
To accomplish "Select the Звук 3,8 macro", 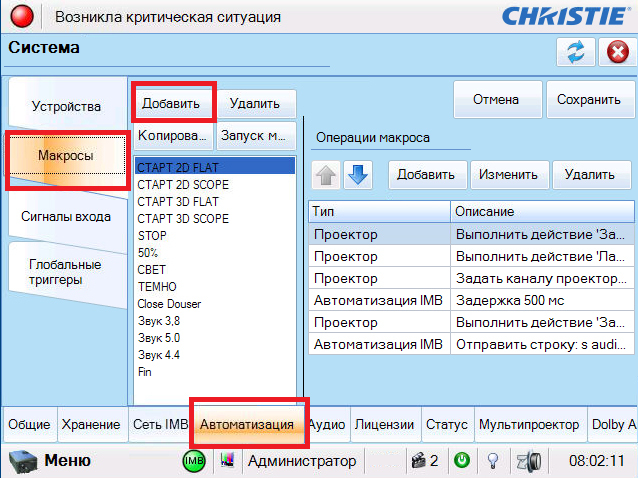I will pyautogui.click(x=214, y=321).
